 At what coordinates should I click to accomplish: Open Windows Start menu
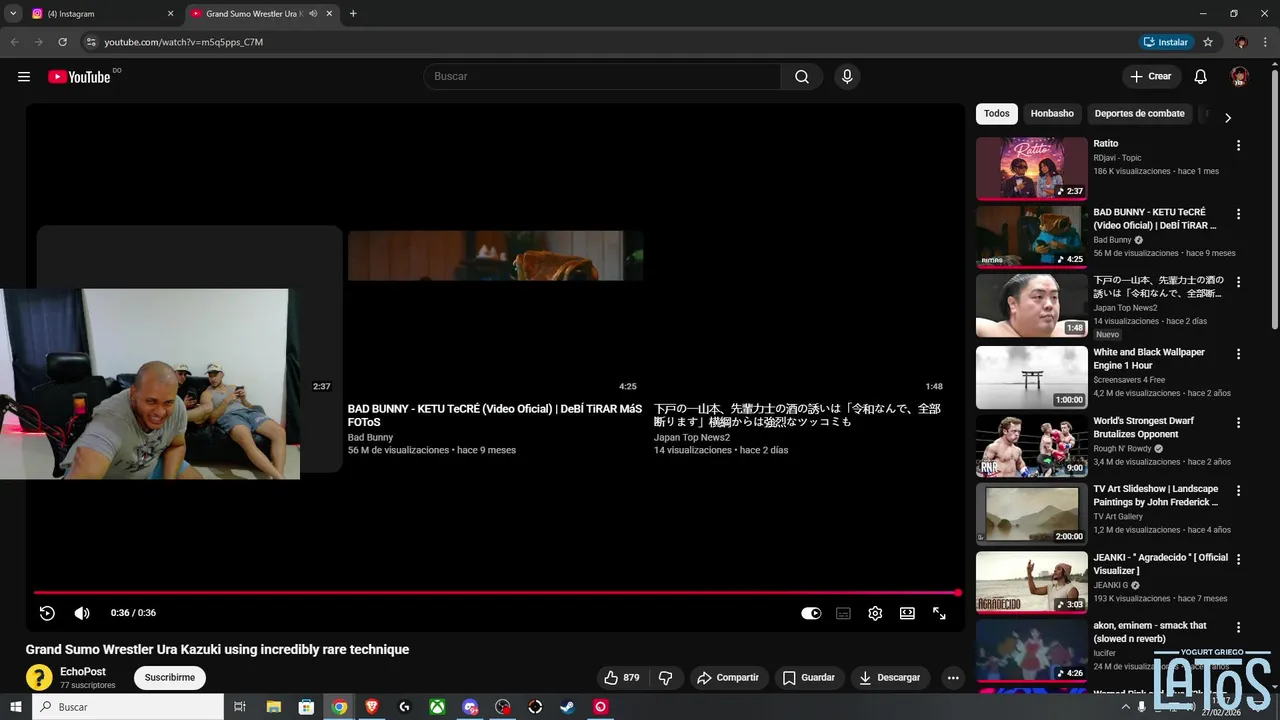(15, 707)
